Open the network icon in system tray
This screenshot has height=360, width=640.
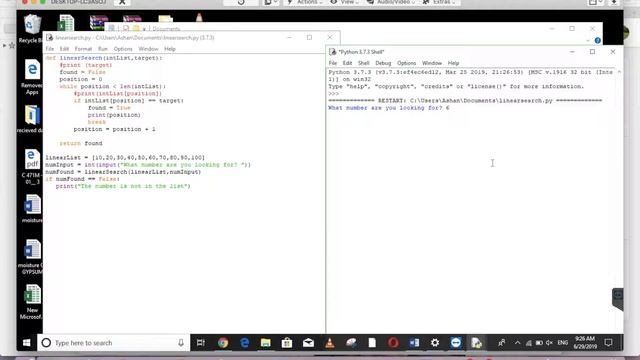tap(529, 343)
